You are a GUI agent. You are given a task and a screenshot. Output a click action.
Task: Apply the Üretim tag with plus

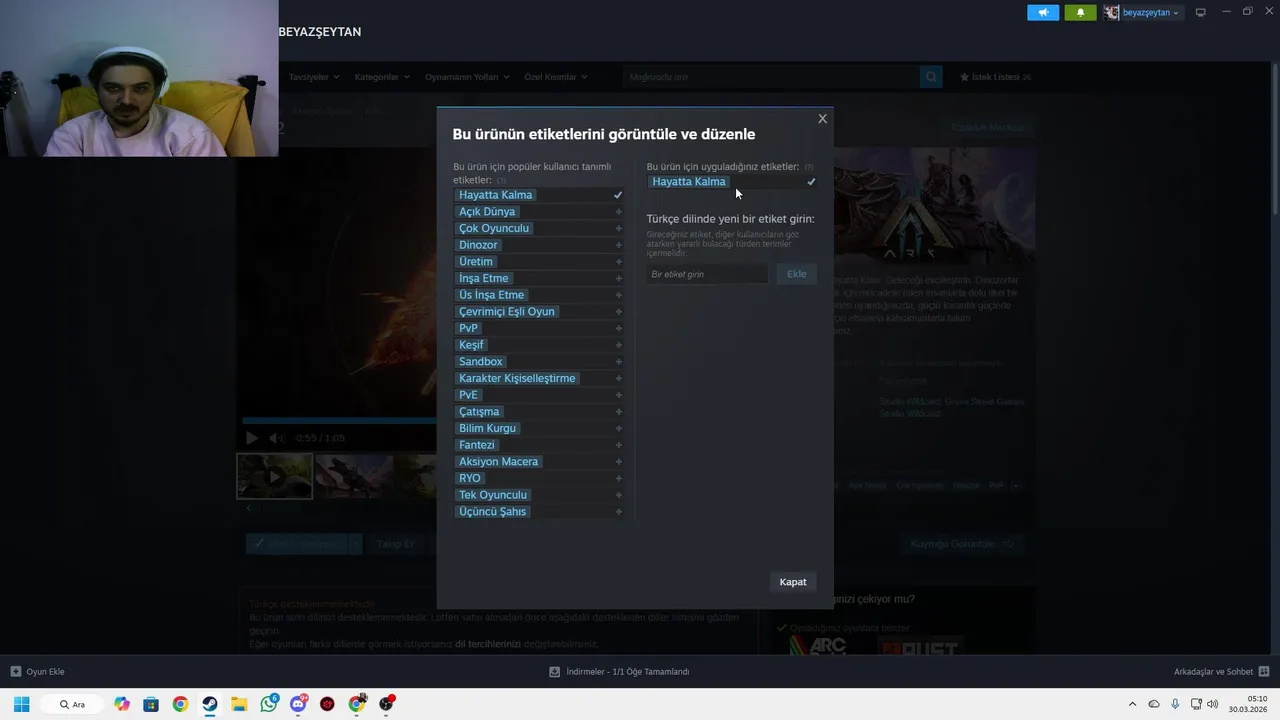coord(619,262)
